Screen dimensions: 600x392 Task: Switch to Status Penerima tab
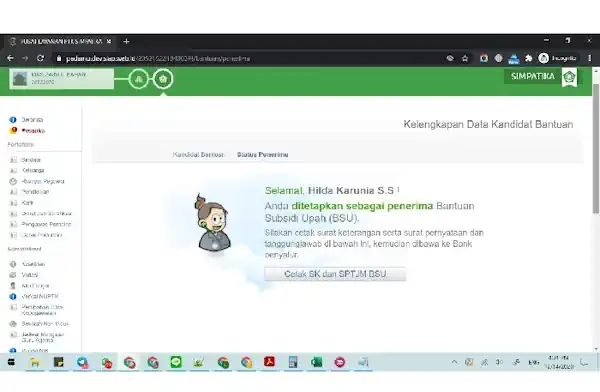click(x=262, y=154)
